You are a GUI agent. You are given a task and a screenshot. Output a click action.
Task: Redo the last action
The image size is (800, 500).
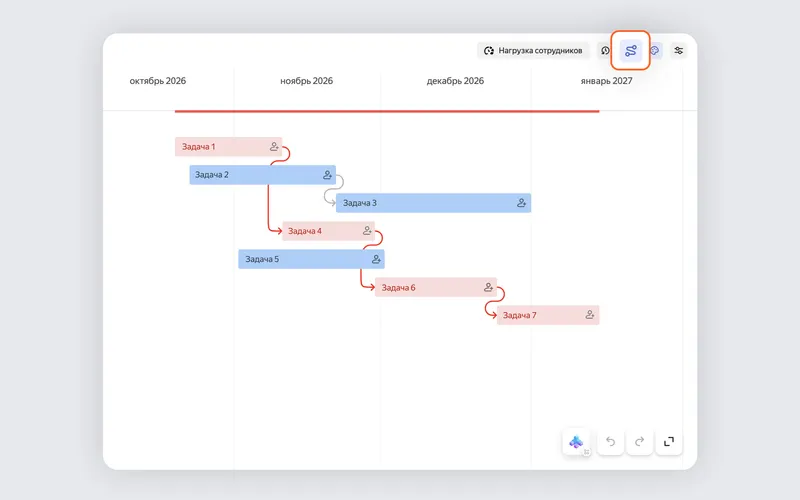640,441
